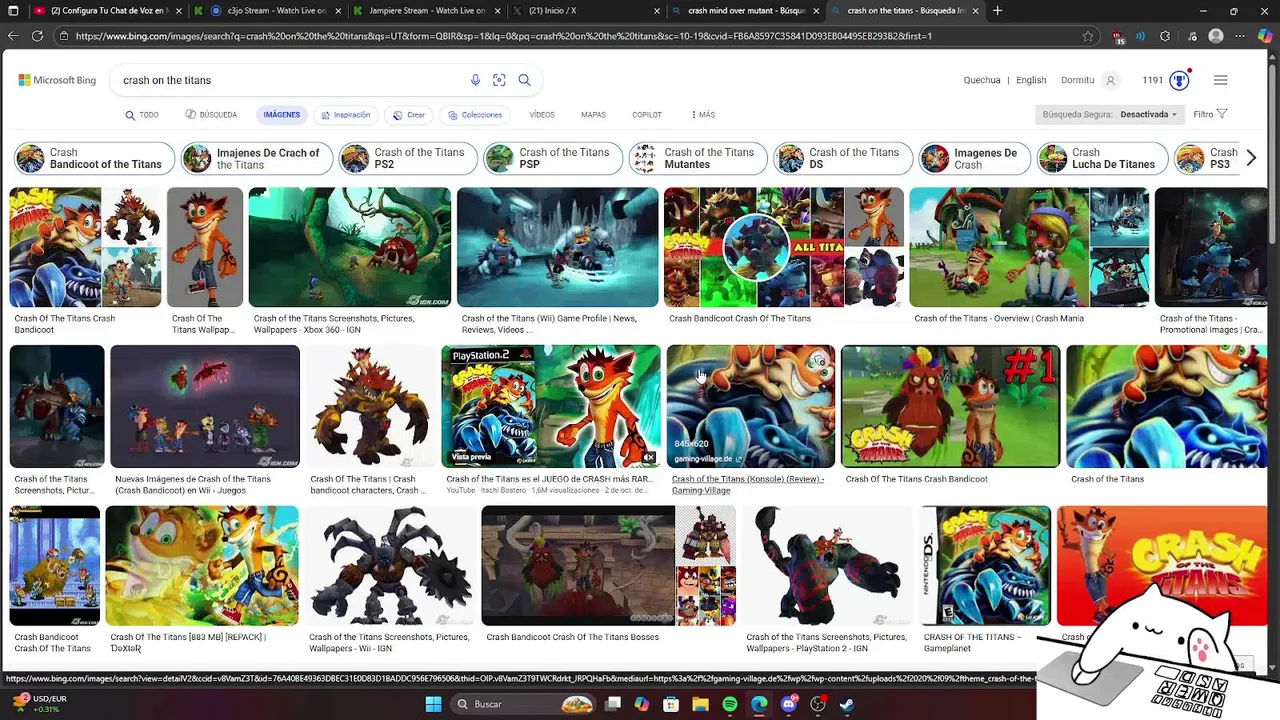The width and height of the screenshot is (1280, 720).
Task: Open Microsoft Edge taskbar icon
Action: [x=759, y=704]
